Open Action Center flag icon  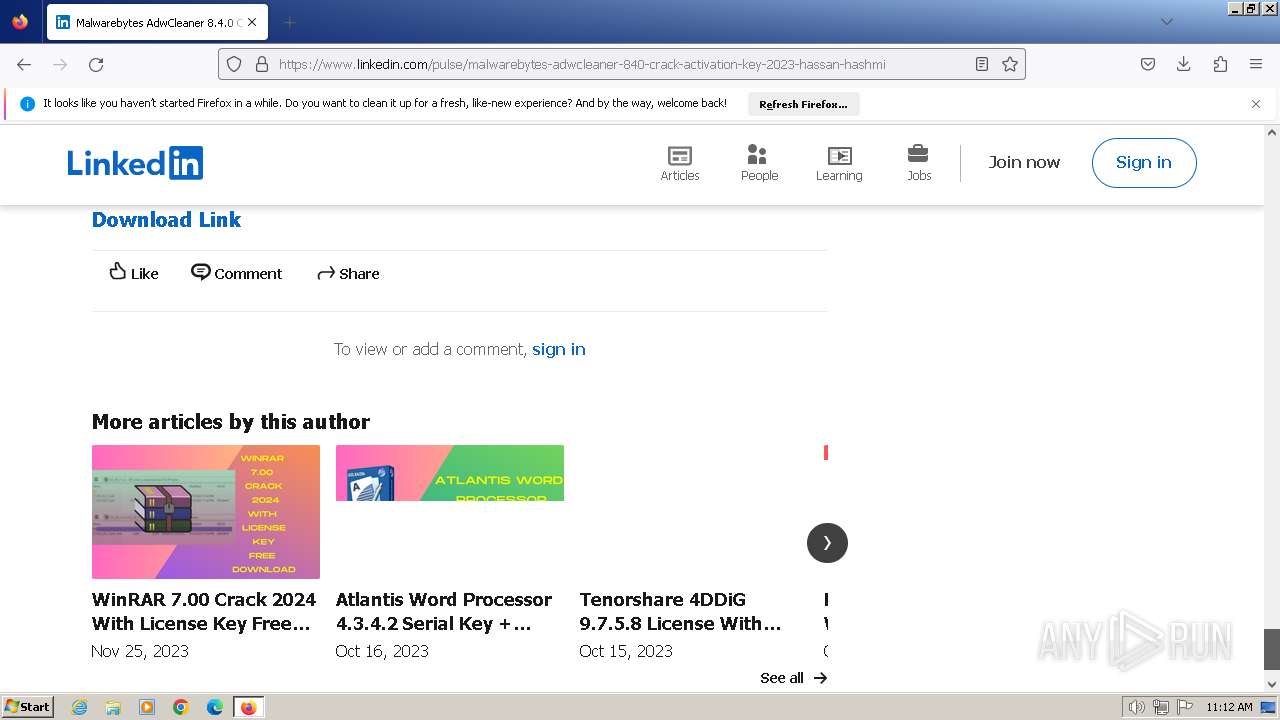point(1184,707)
